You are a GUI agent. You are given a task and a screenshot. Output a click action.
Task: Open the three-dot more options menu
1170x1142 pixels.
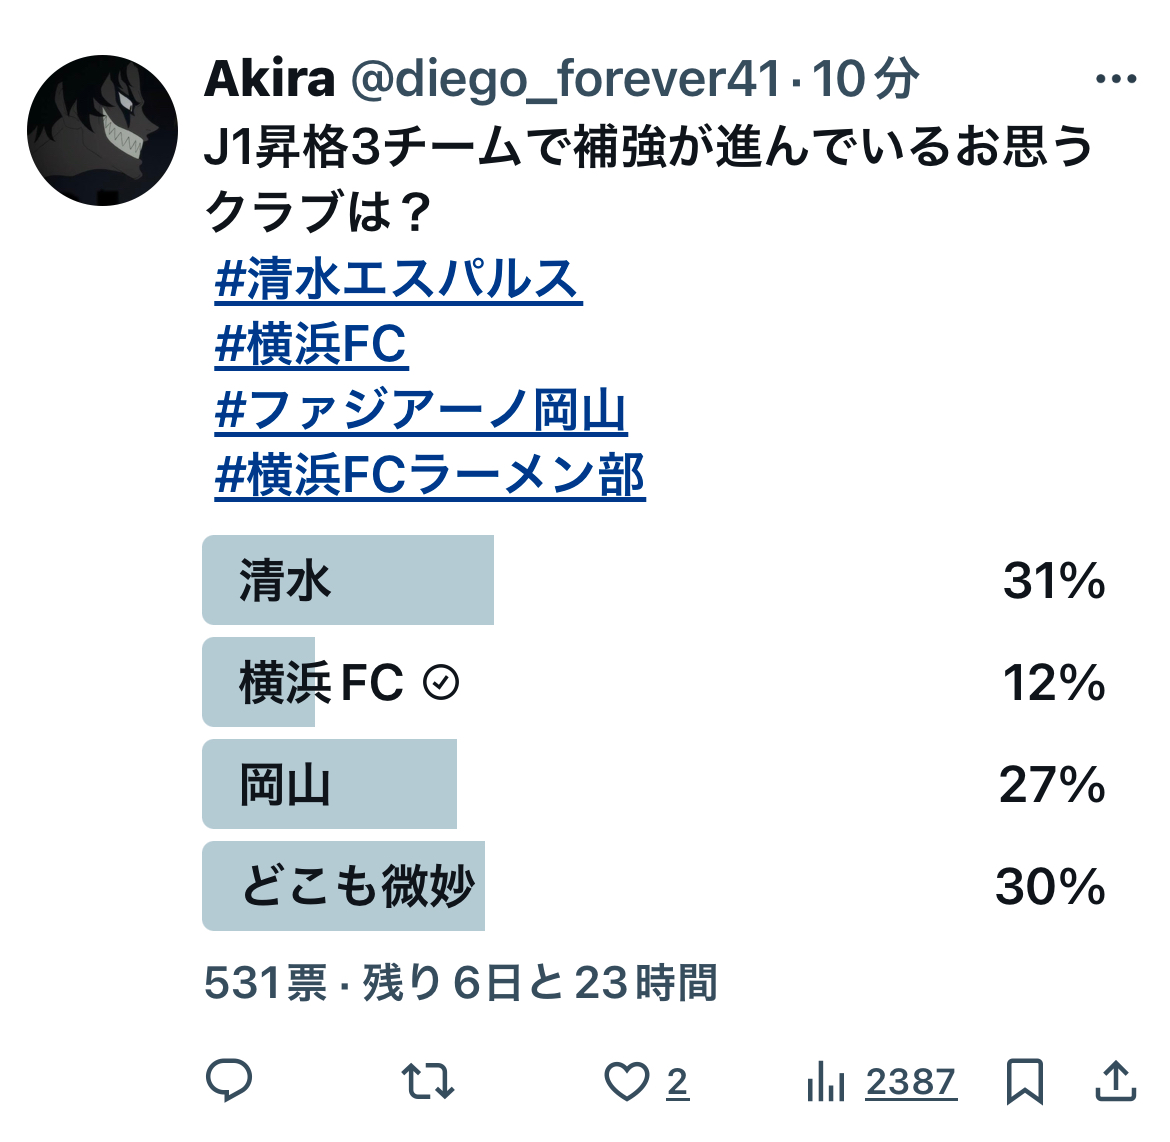click(1116, 78)
